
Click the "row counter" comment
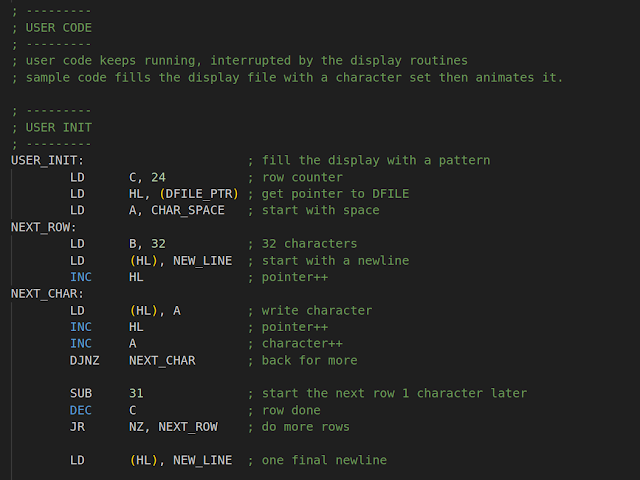(x=302, y=177)
